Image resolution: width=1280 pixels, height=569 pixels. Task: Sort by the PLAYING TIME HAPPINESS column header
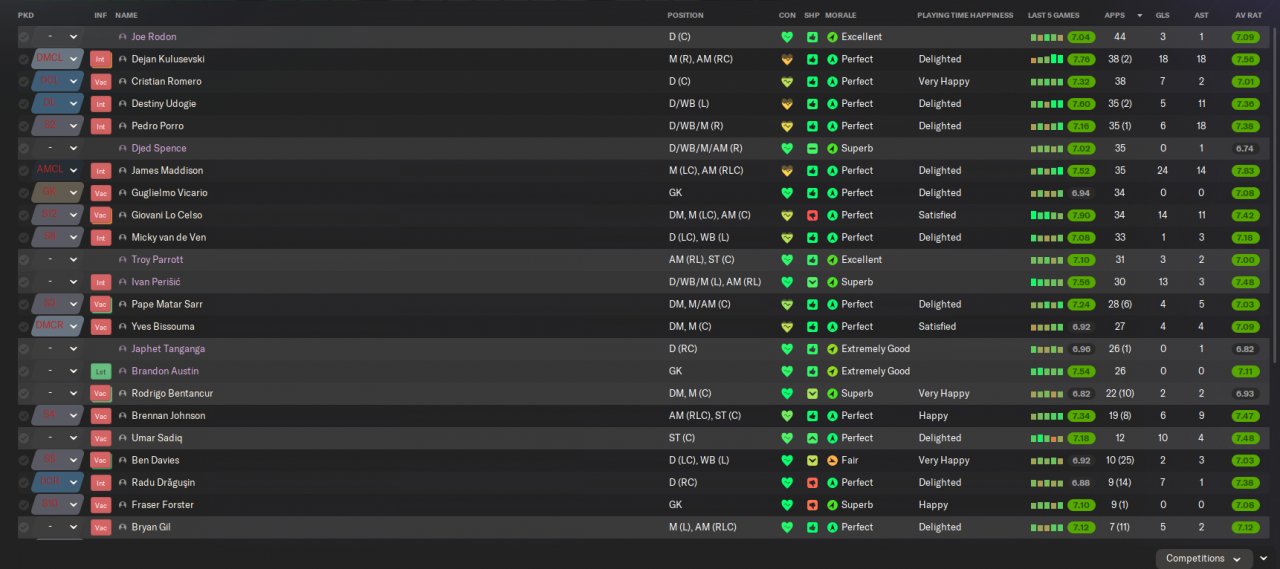[x=965, y=15]
